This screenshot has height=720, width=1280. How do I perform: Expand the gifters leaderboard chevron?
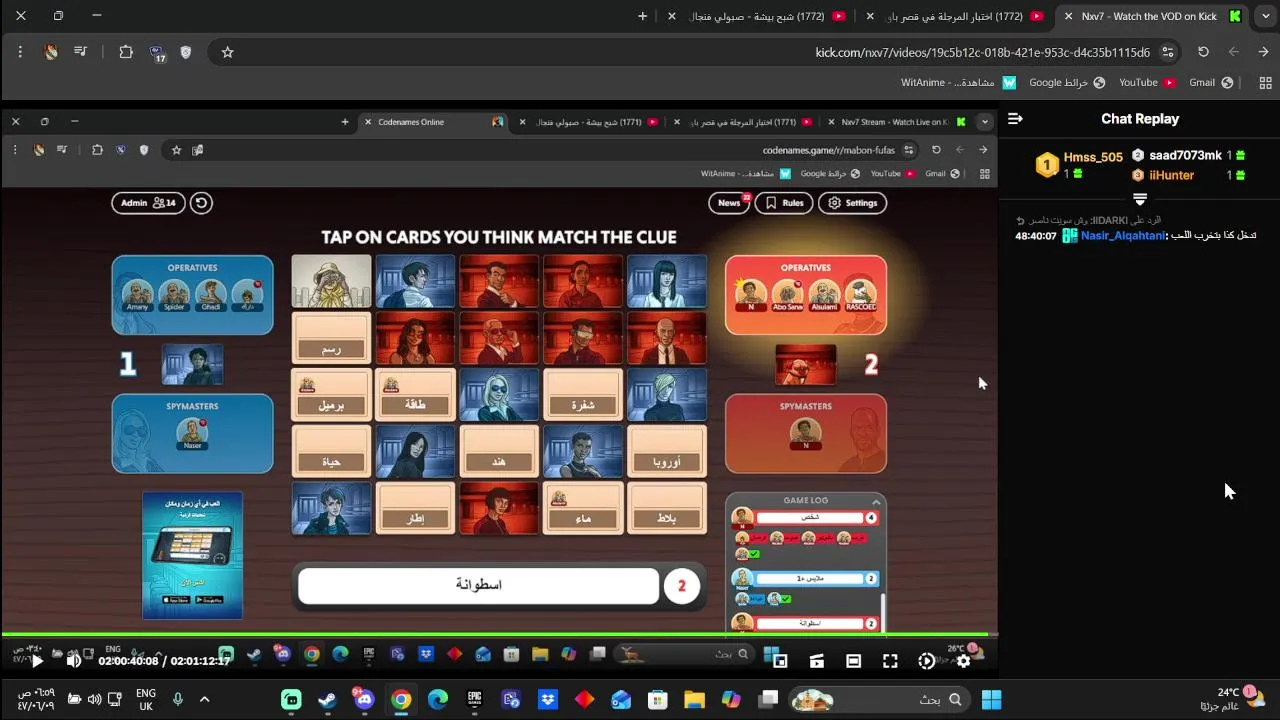(x=1139, y=199)
